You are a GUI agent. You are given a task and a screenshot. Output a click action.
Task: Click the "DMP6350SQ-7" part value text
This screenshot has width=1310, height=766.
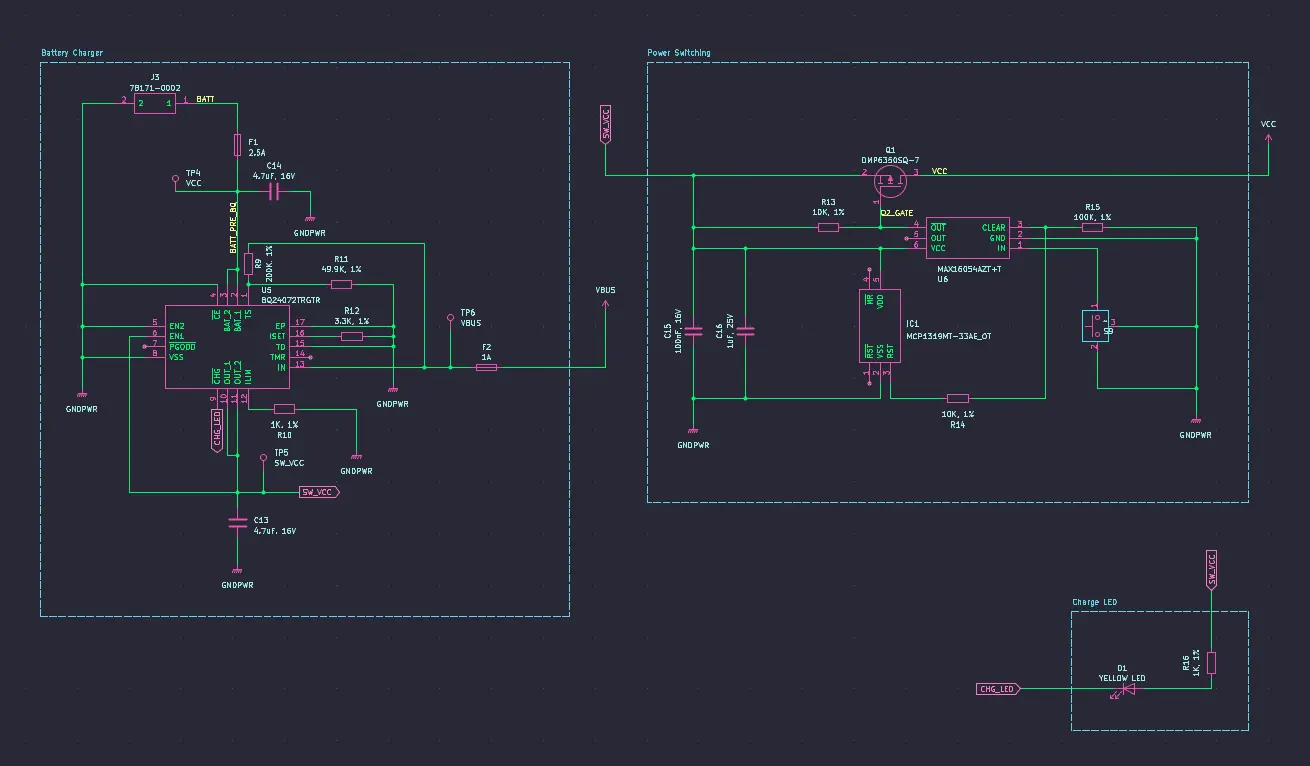[x=890, y=160]
